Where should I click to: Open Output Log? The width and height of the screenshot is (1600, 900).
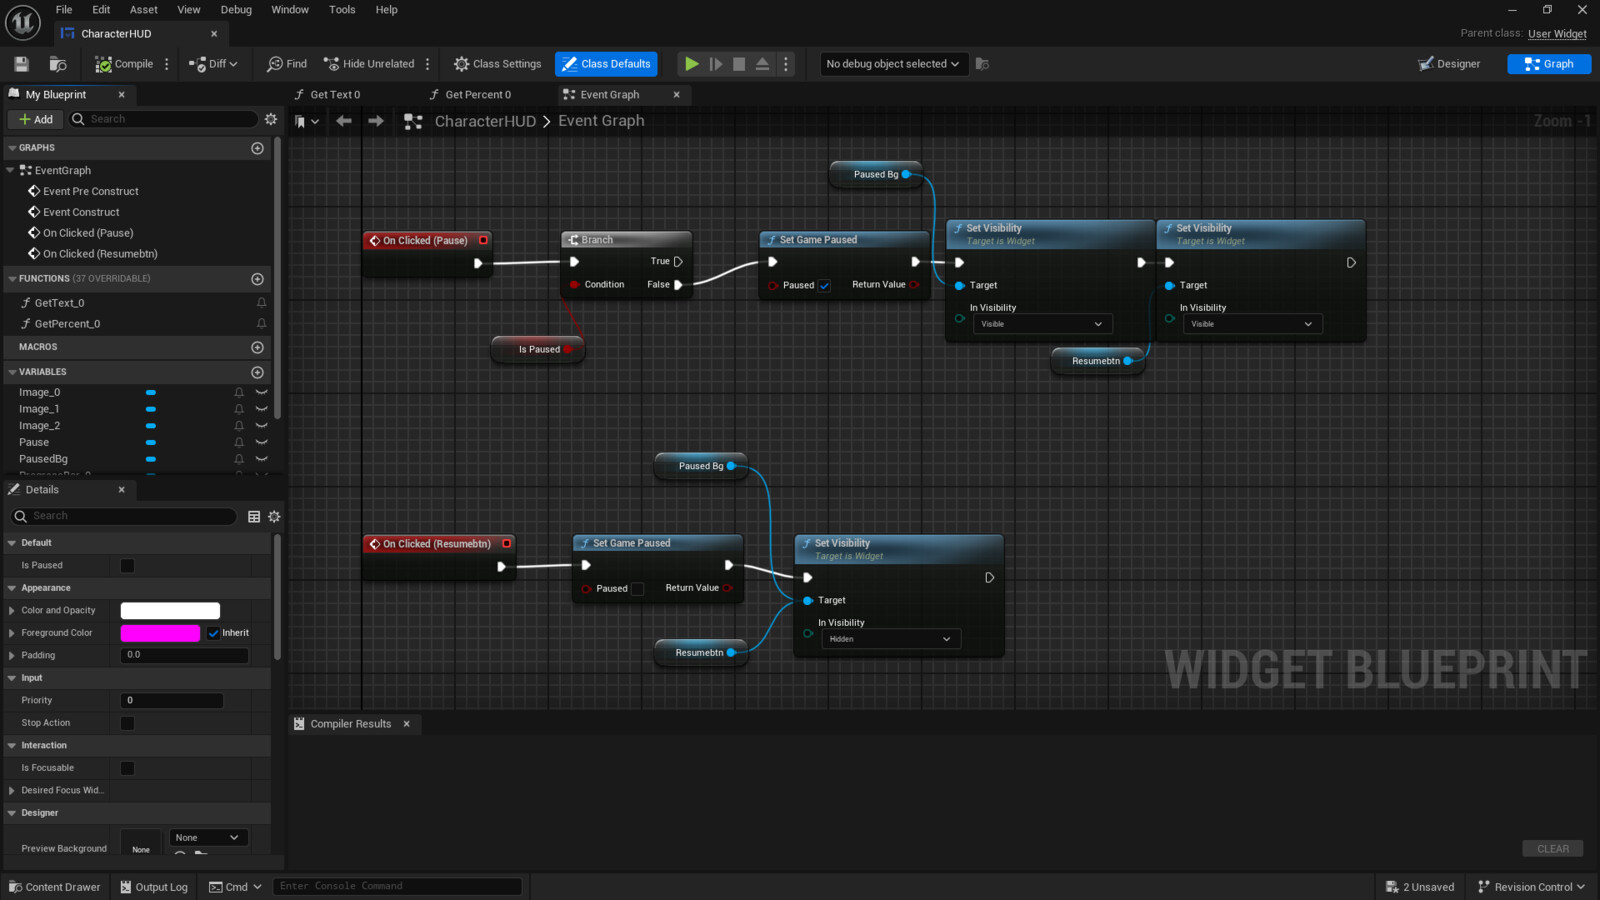pyautogui.click(x=154, y=887)
